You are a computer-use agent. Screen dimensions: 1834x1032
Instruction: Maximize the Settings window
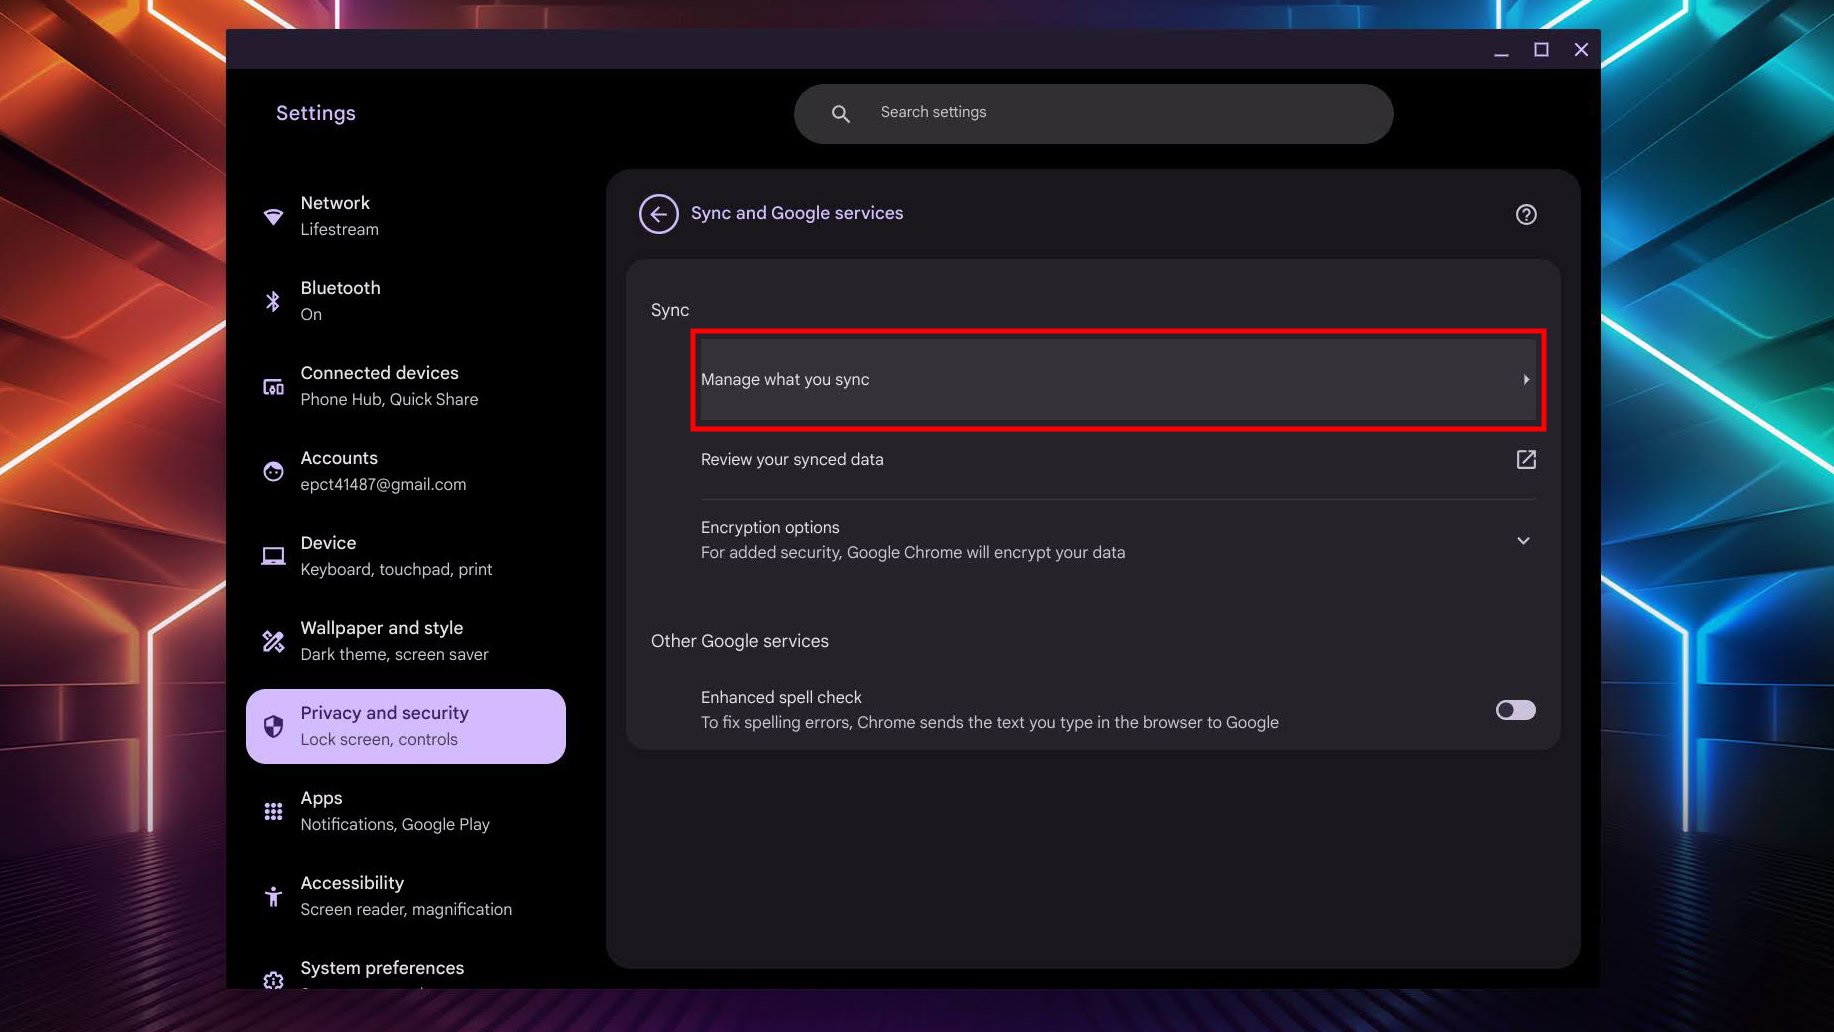(1541, 50)
